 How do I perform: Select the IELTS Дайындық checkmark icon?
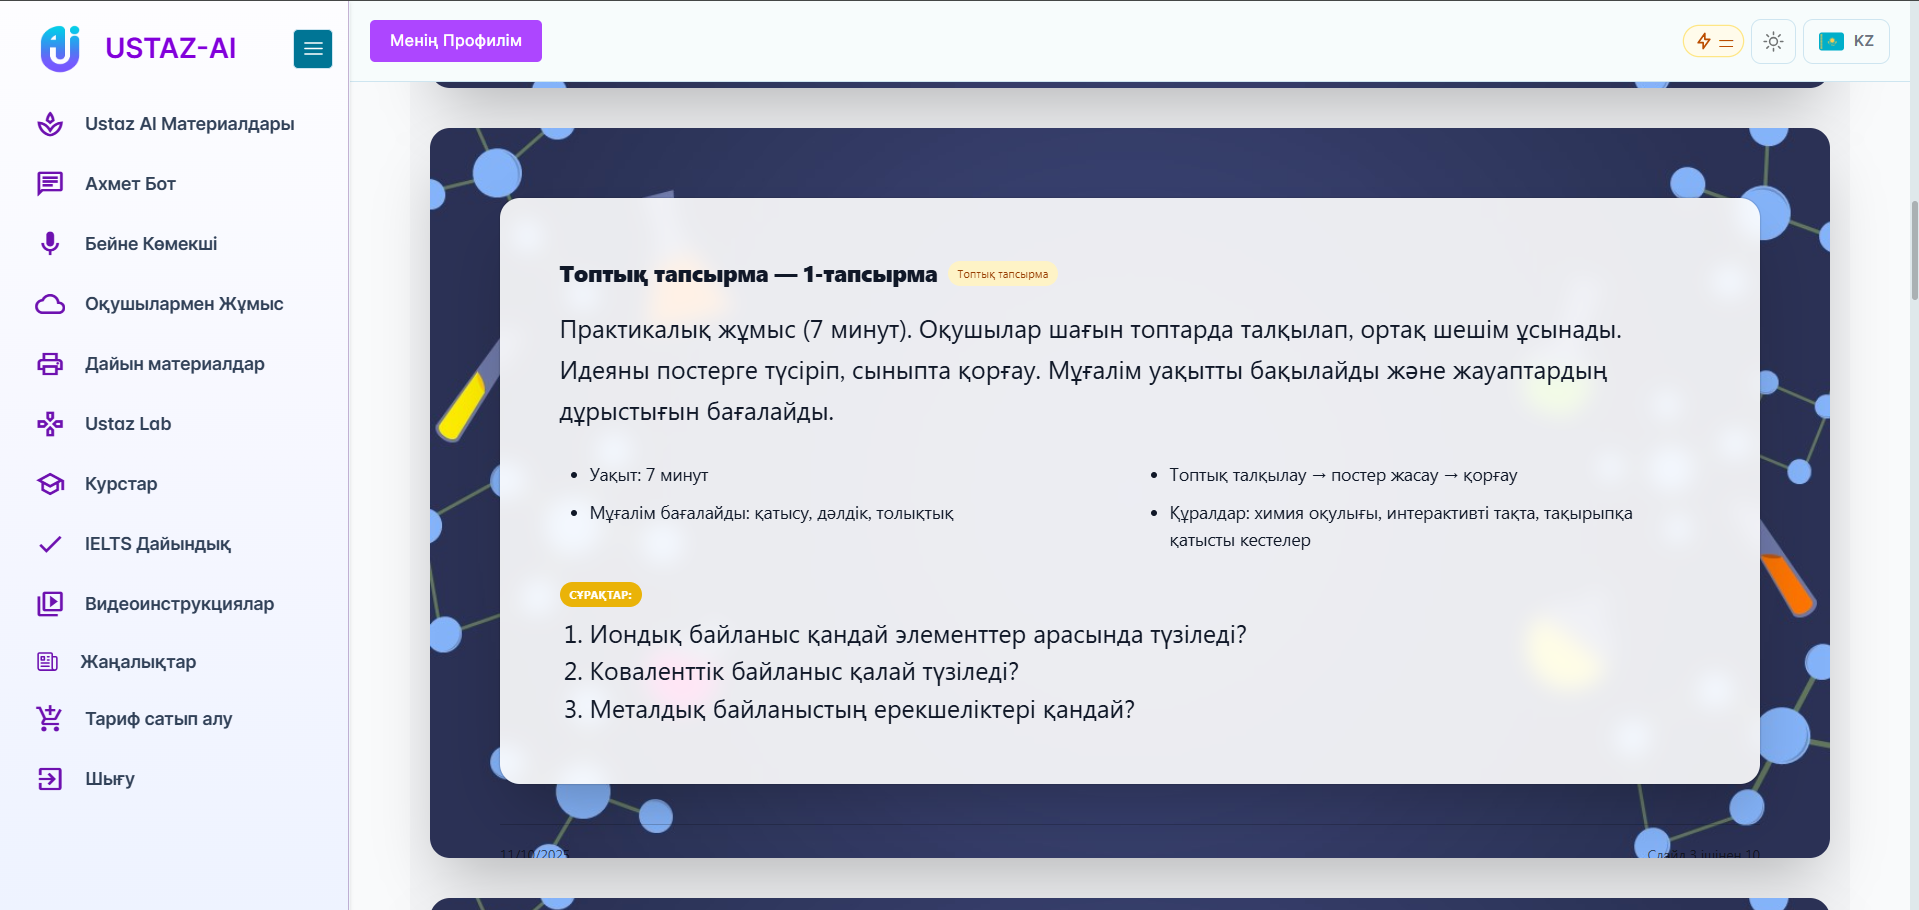50,544
